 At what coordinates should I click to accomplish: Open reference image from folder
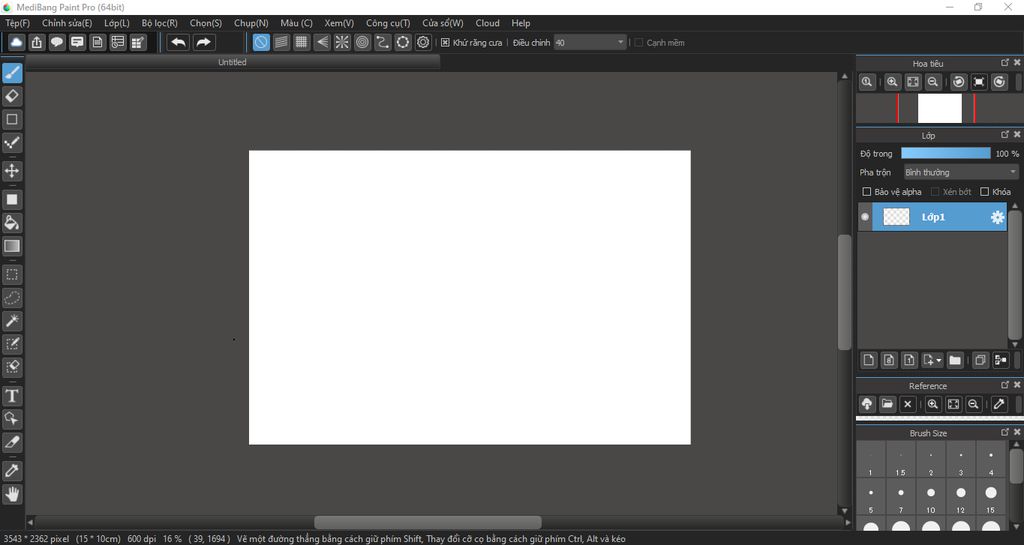[x=887, y=404]
